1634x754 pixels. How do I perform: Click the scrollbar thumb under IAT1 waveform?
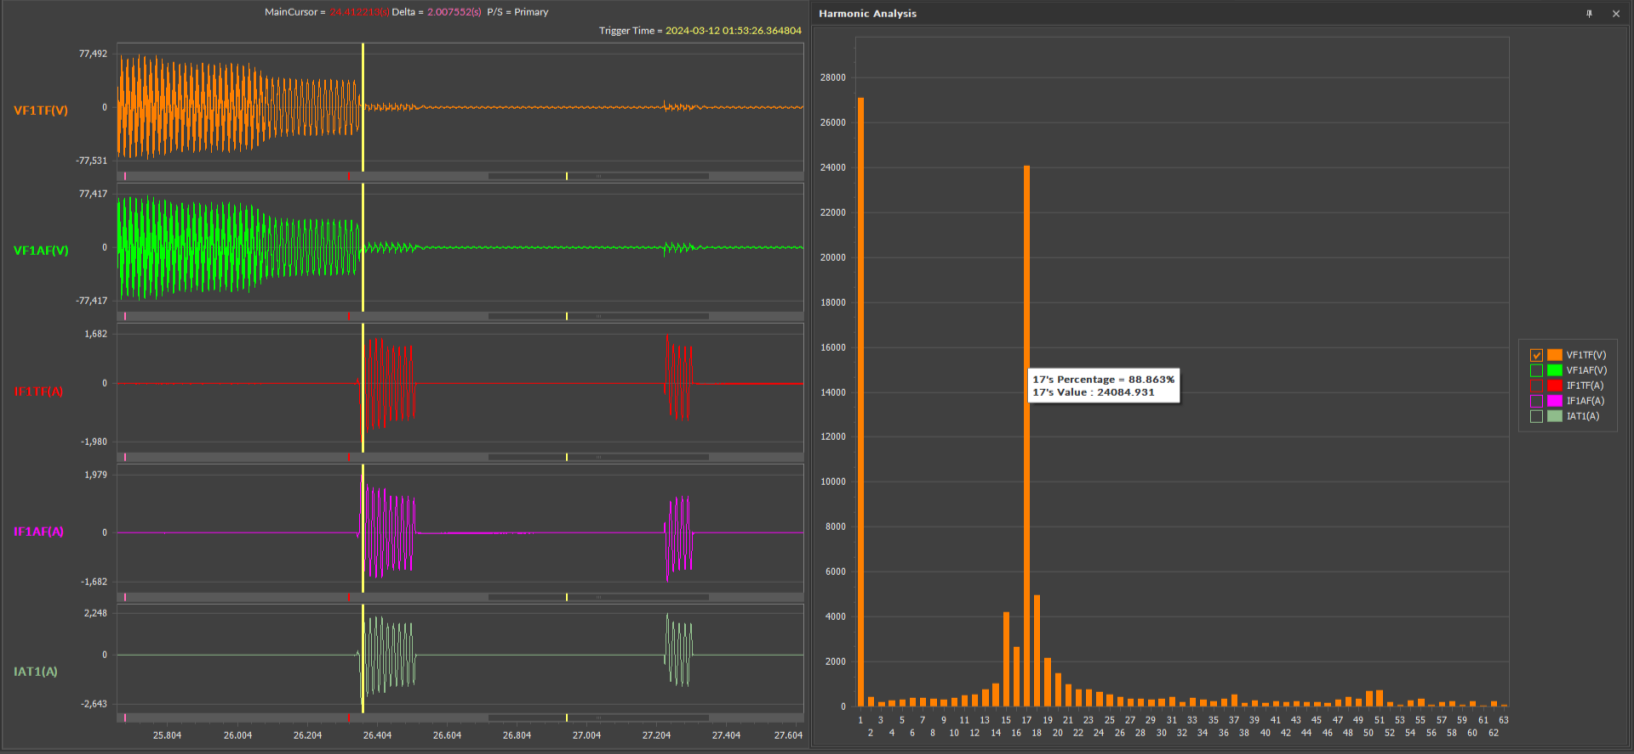pyautogui.click(x=598, y=717)
